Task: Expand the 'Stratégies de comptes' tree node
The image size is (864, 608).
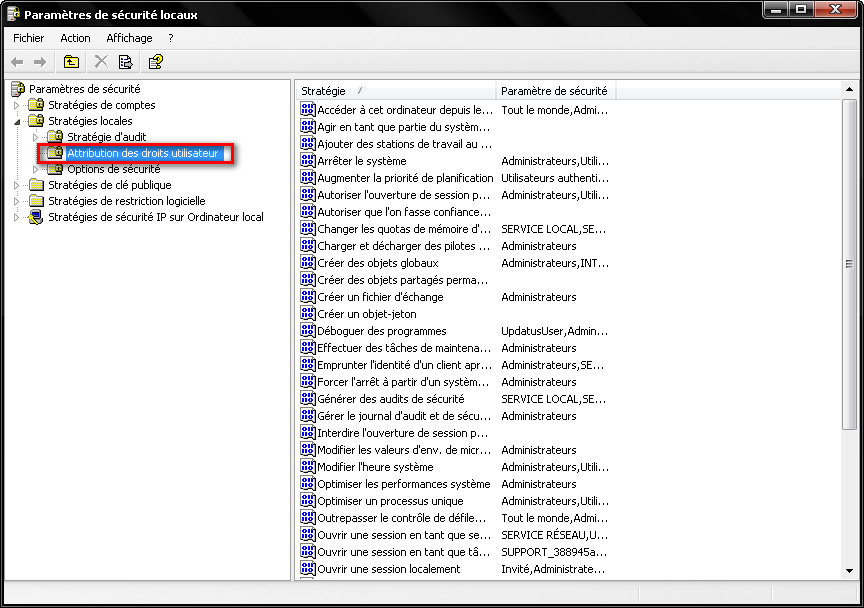Action: pyautogui.click(x=16, y=105)
